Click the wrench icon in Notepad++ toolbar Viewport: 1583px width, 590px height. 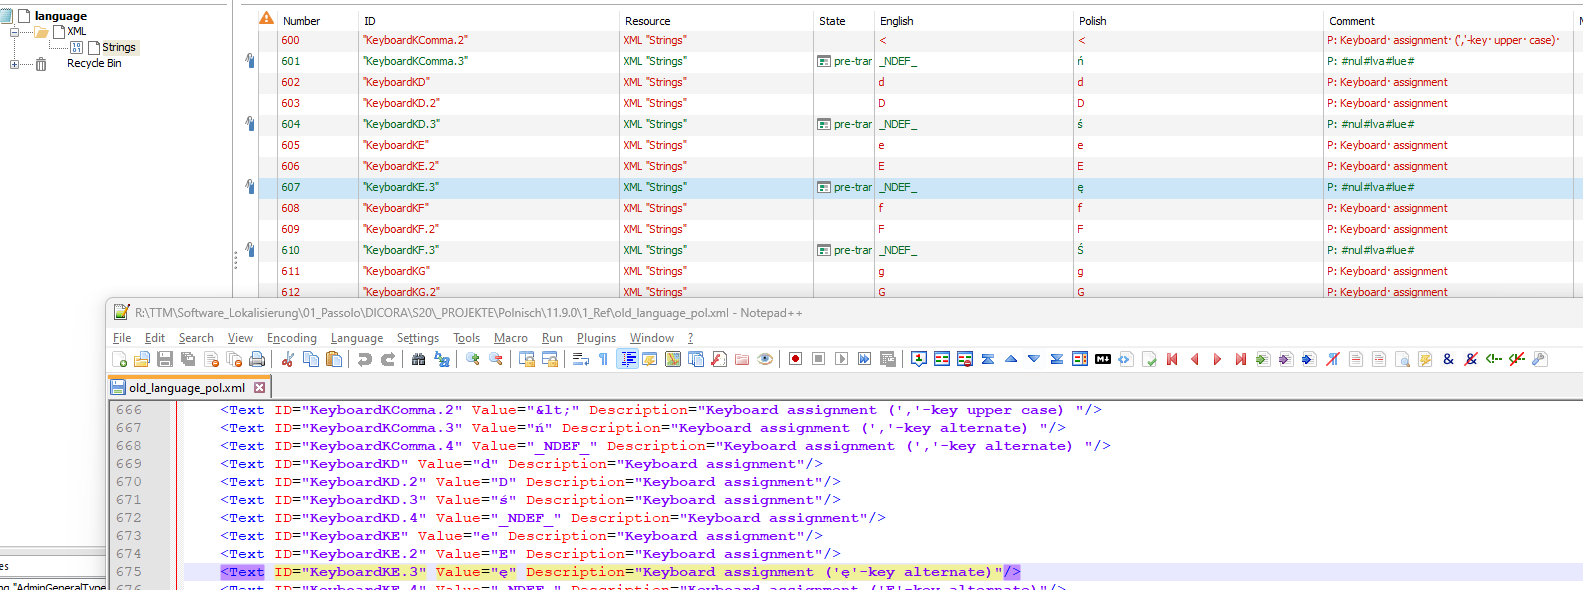tap(1540, 360)
